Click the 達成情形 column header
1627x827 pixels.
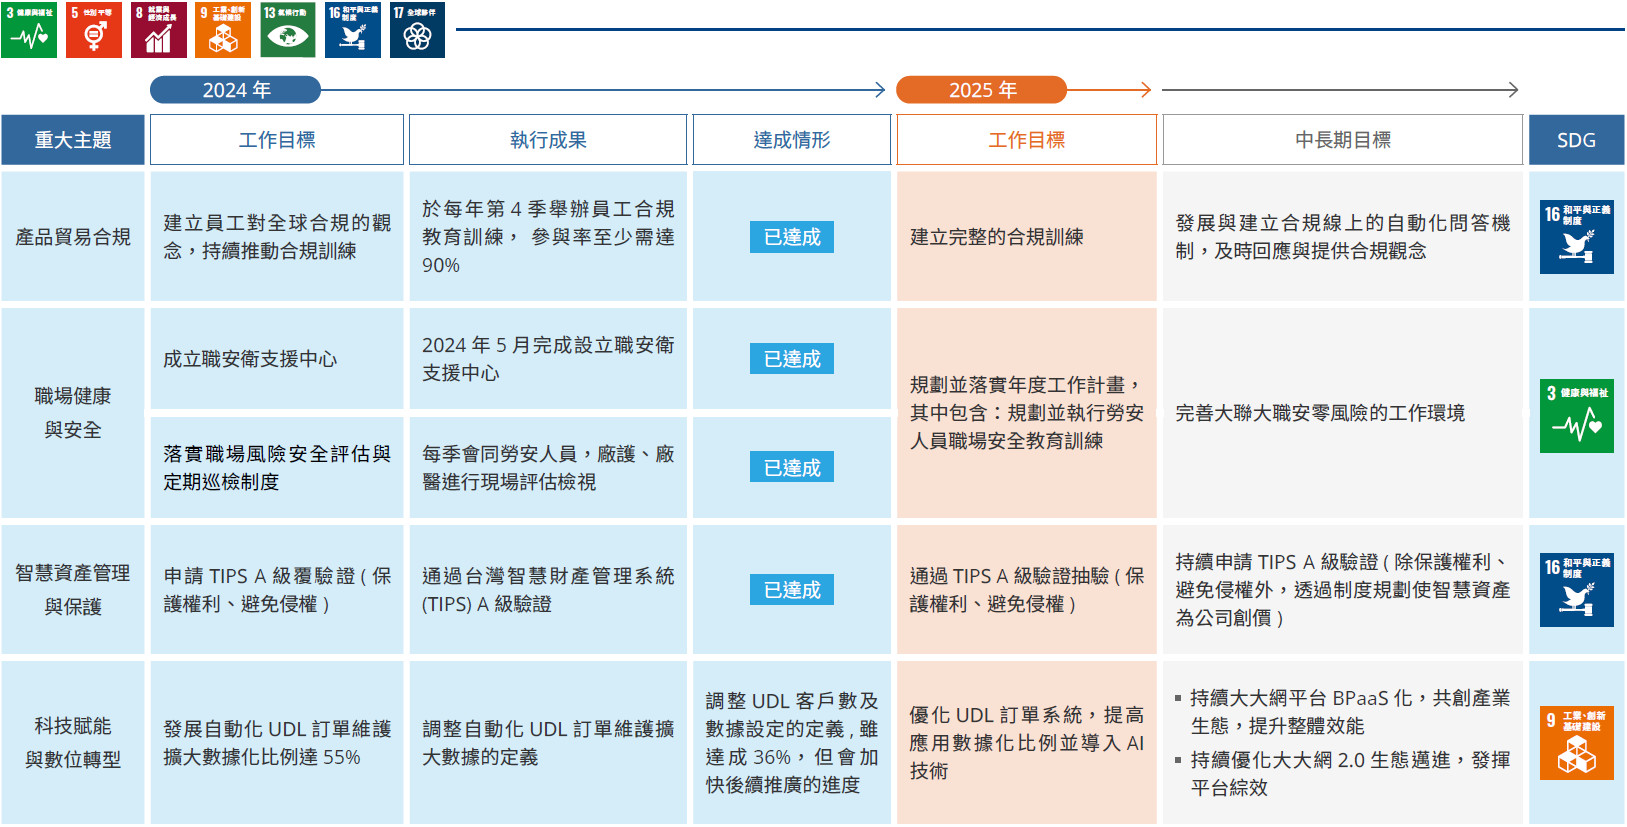(791, 140)
